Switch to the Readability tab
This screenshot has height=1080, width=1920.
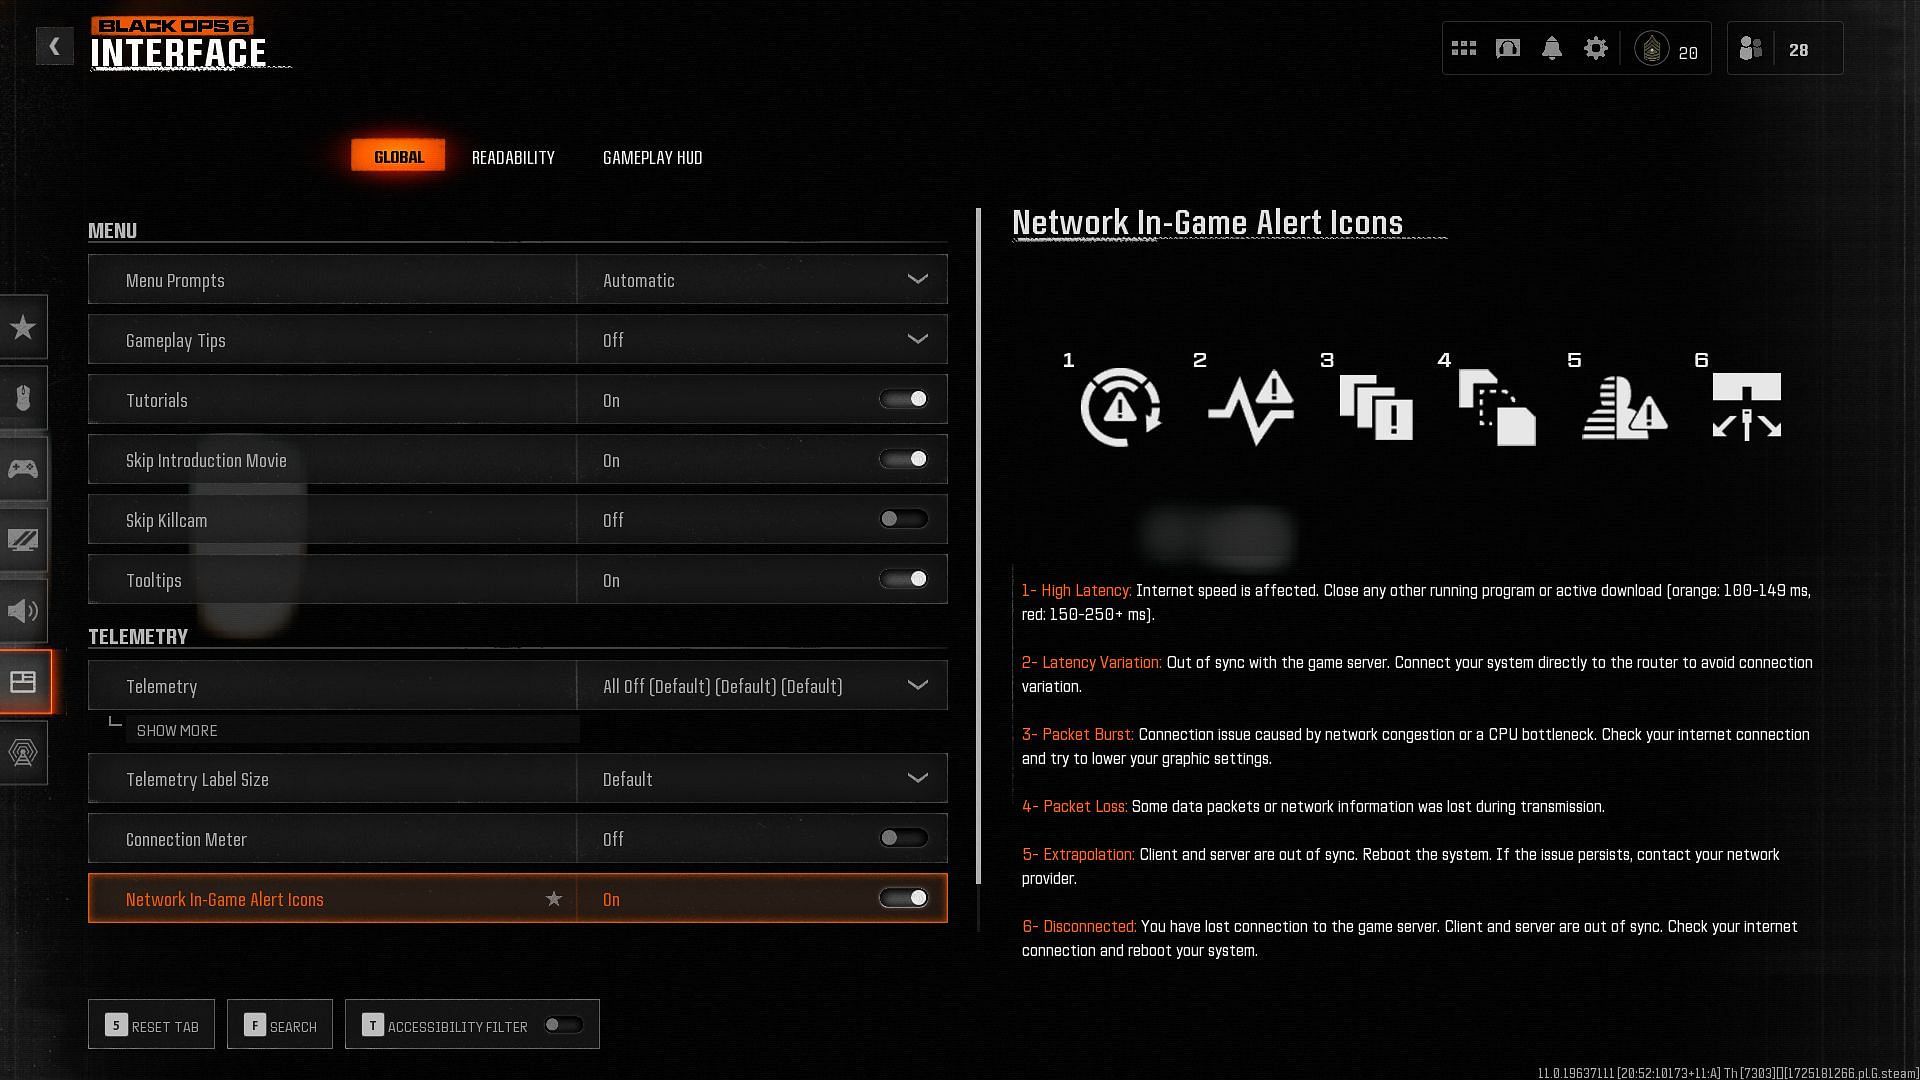[513, 157]
